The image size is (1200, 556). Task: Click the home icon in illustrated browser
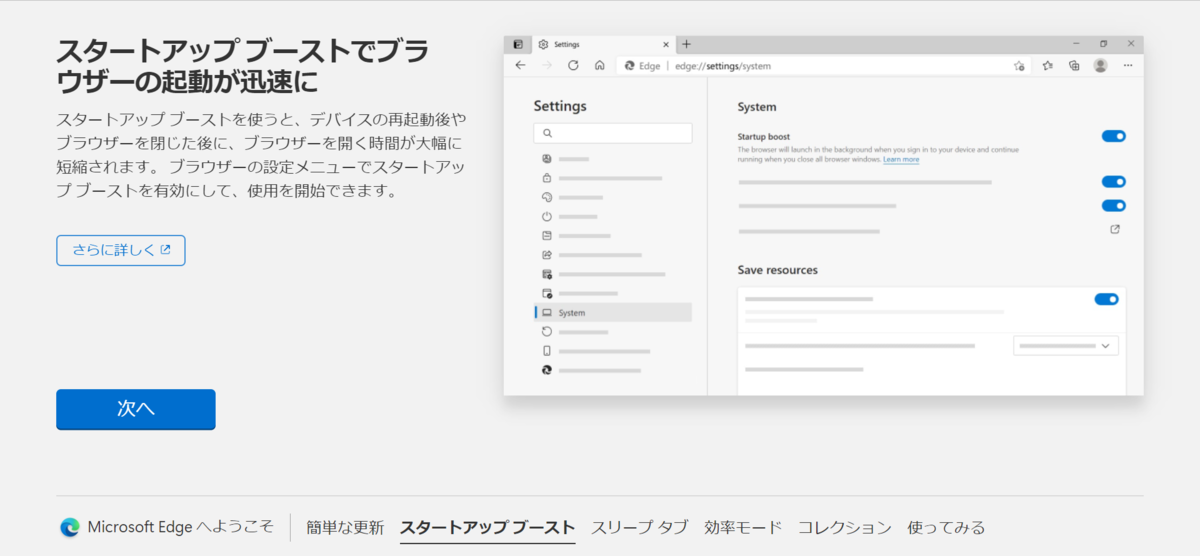[x=599, y=65]
